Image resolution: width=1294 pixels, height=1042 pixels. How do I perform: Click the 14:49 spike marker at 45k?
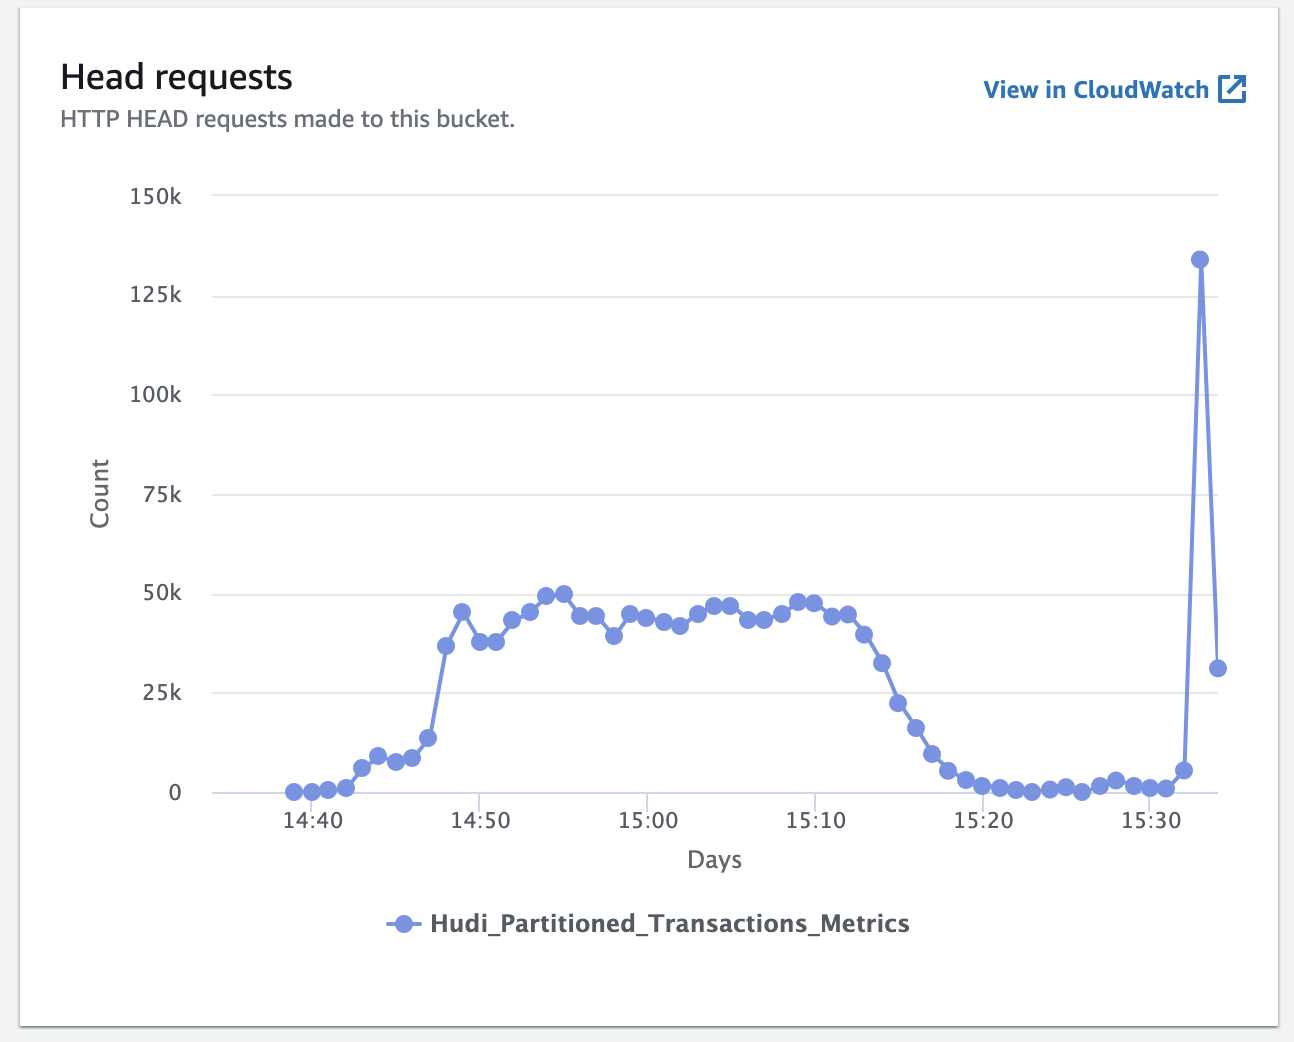[x=462, y=611]
